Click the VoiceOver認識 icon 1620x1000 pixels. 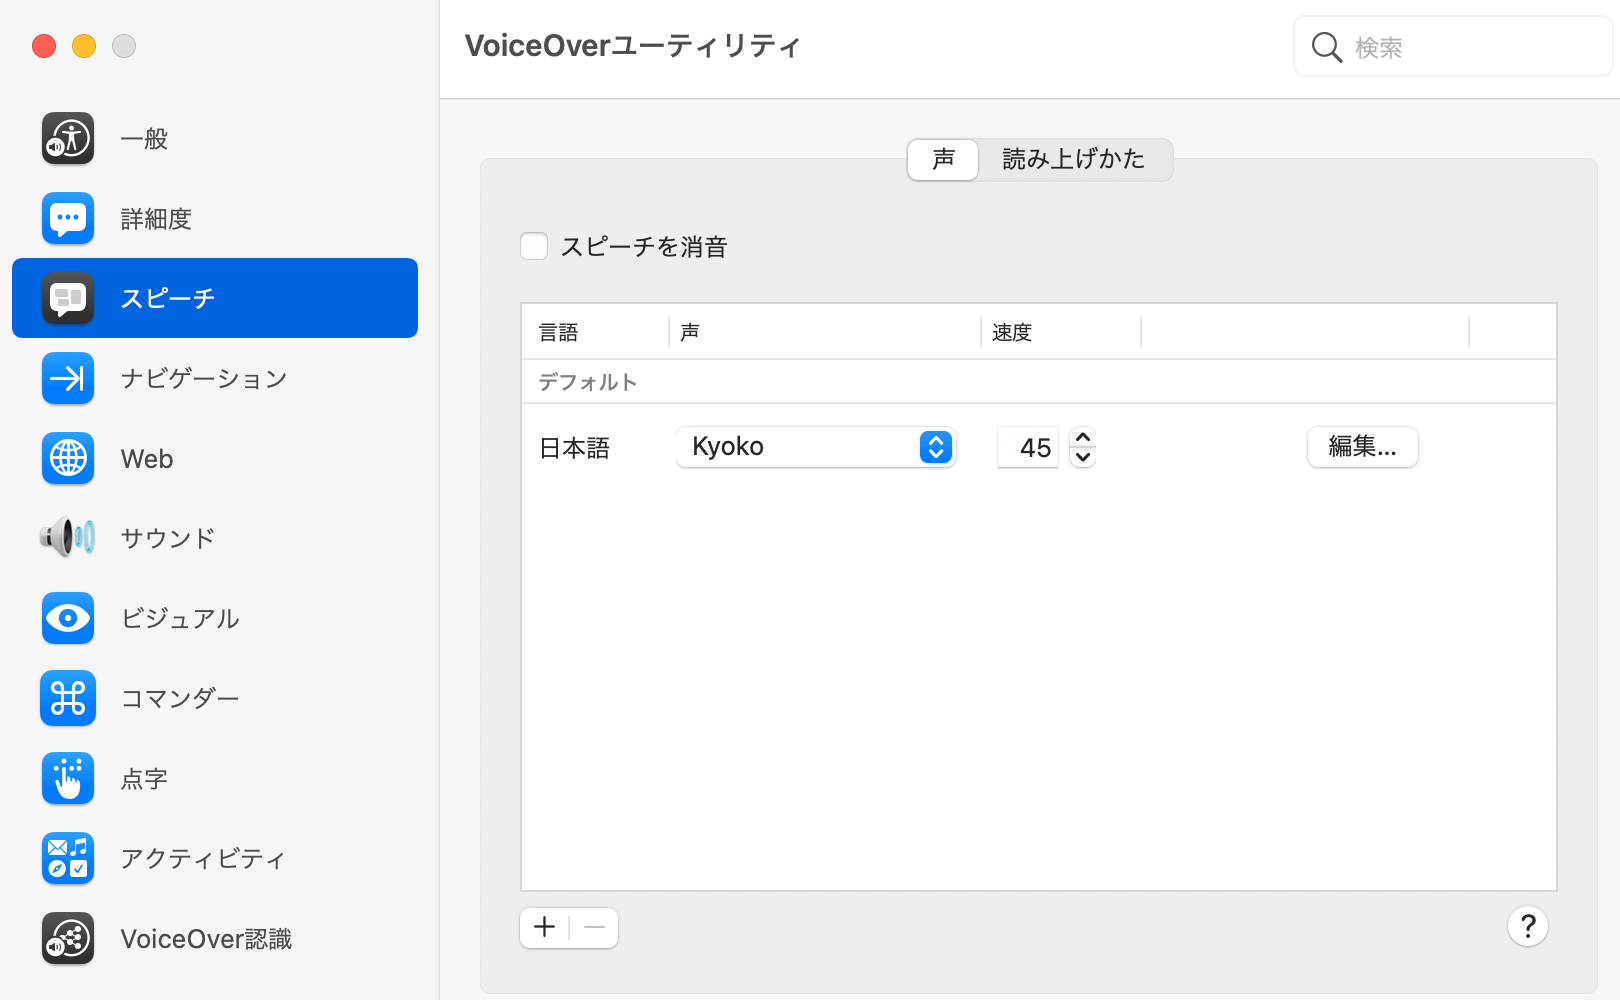point(68,938)
